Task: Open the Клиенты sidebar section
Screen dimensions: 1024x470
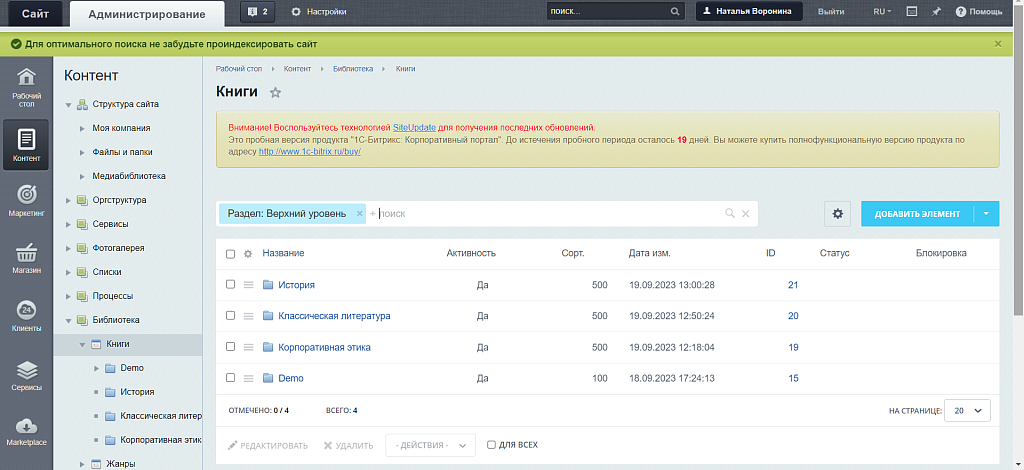Action: pos(26,314)
